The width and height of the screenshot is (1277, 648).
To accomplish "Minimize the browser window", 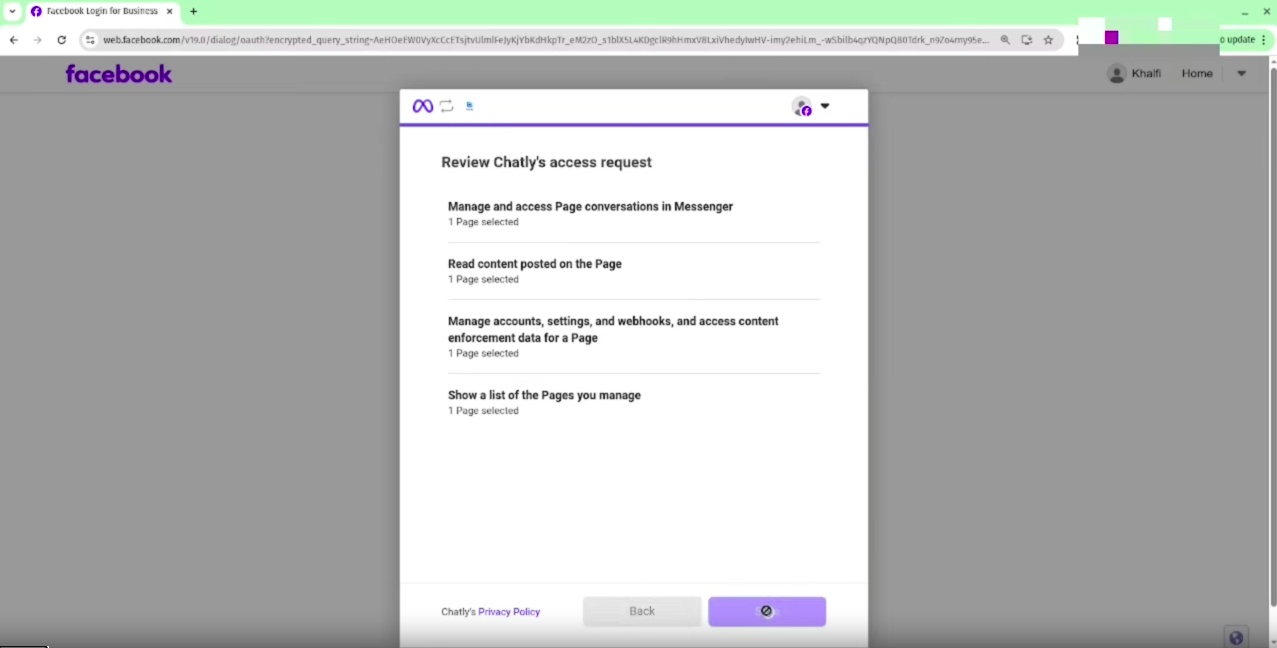I will (1244, 12).
